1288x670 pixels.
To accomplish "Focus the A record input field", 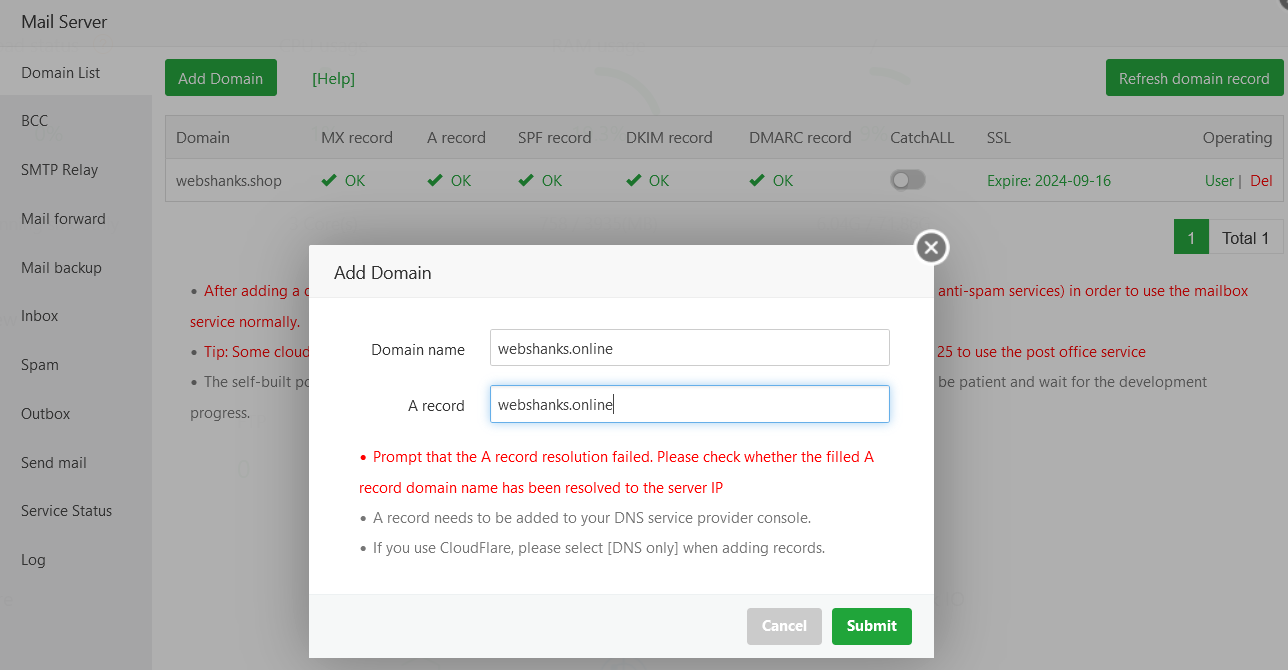I will click(690, 404).
